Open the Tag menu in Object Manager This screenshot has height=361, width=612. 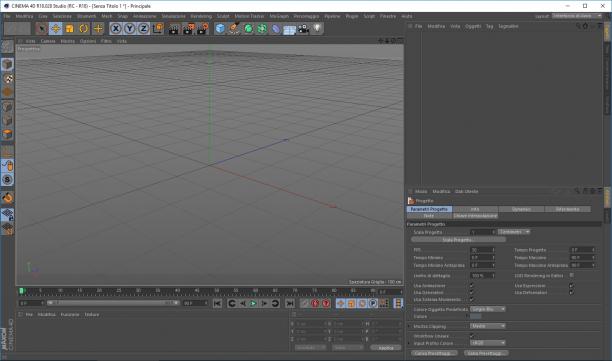tap(489, 26)
